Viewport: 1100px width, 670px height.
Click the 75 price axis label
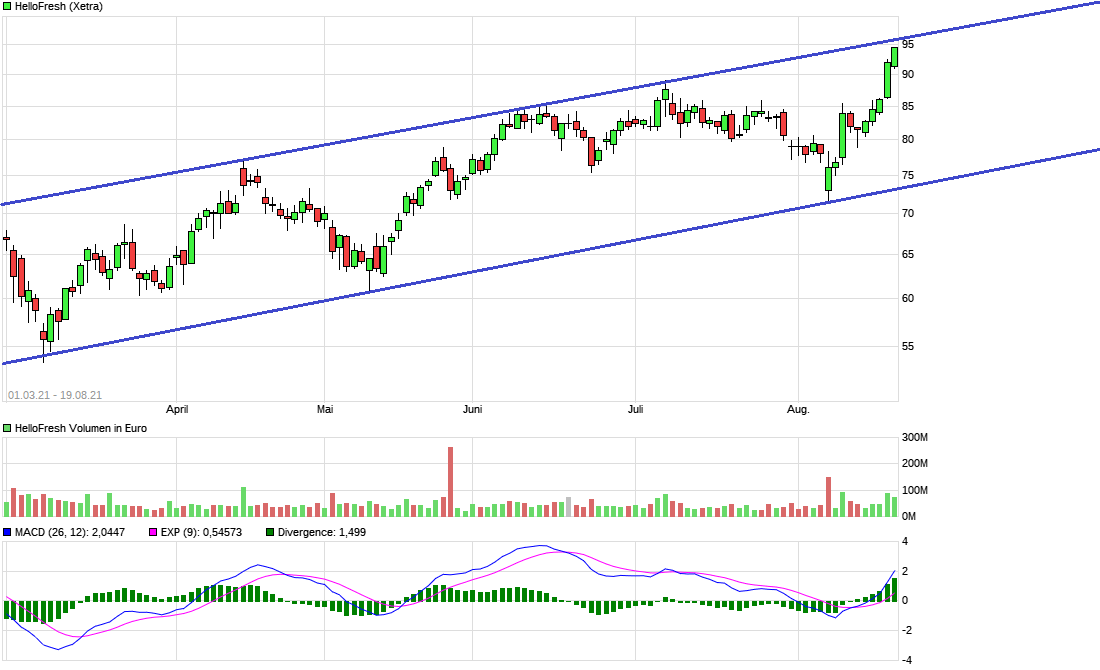(x=908, y=175)
